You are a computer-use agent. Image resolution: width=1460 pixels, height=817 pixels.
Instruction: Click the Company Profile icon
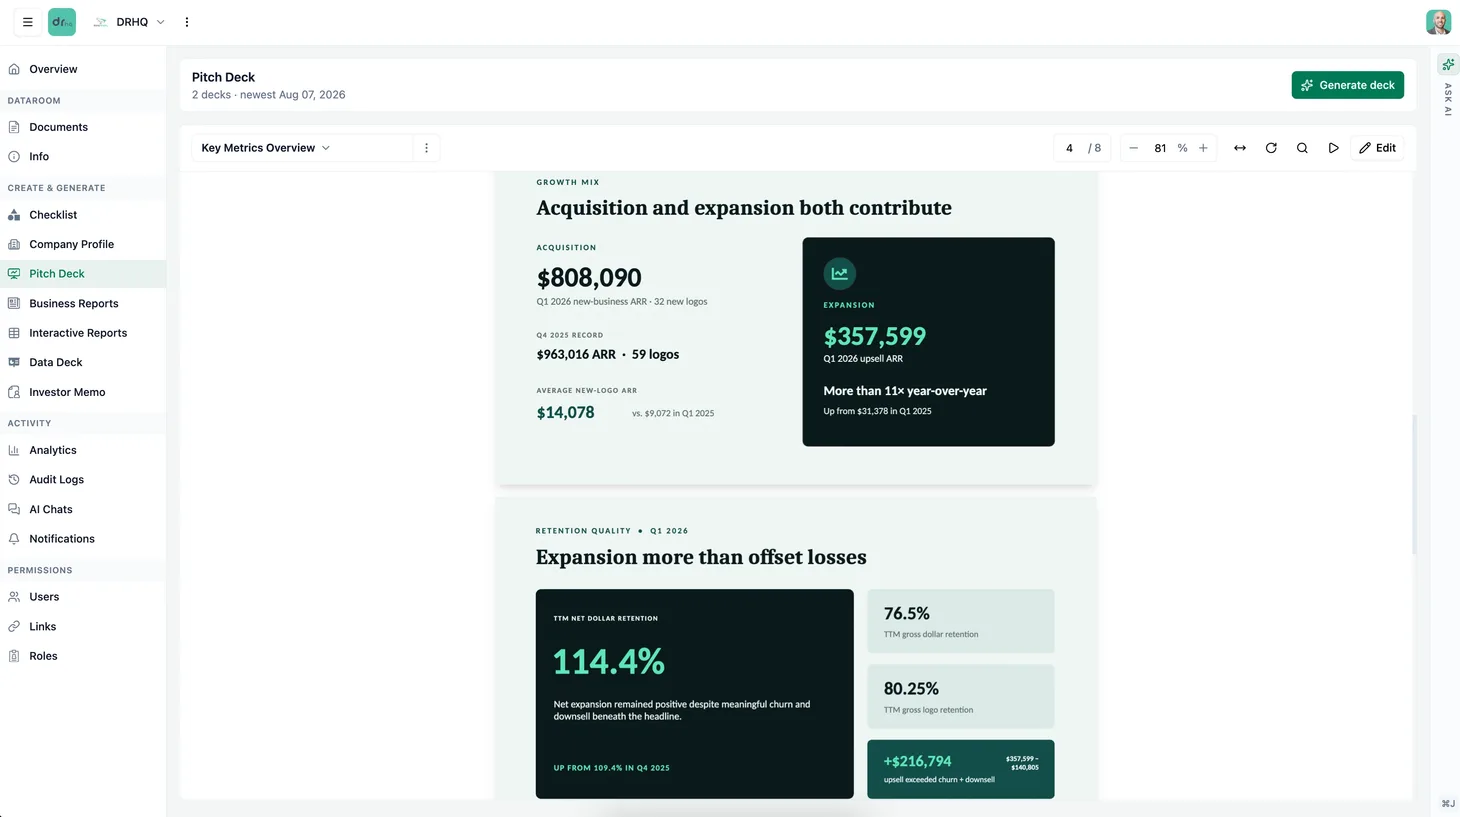click(x=14, y=244)
